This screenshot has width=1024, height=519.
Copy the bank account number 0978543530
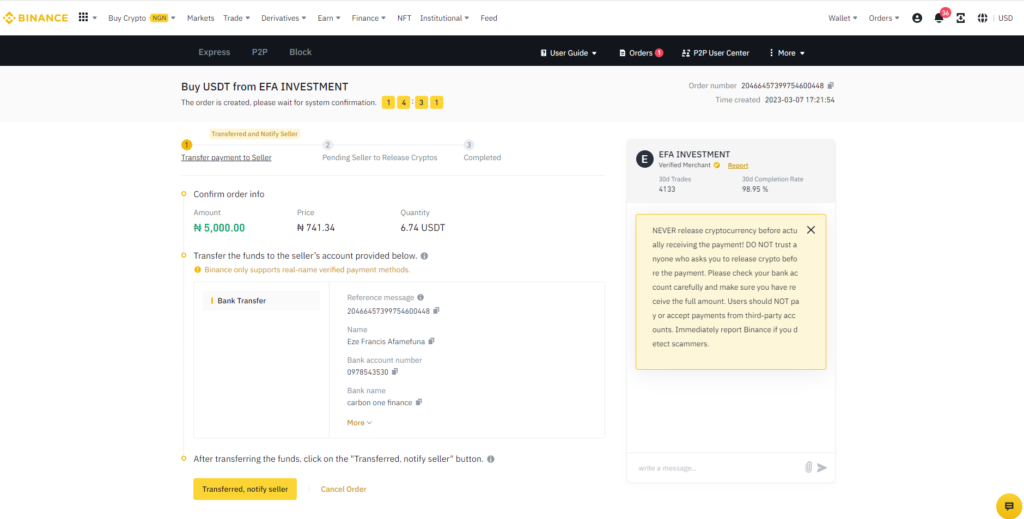point(394,372)
